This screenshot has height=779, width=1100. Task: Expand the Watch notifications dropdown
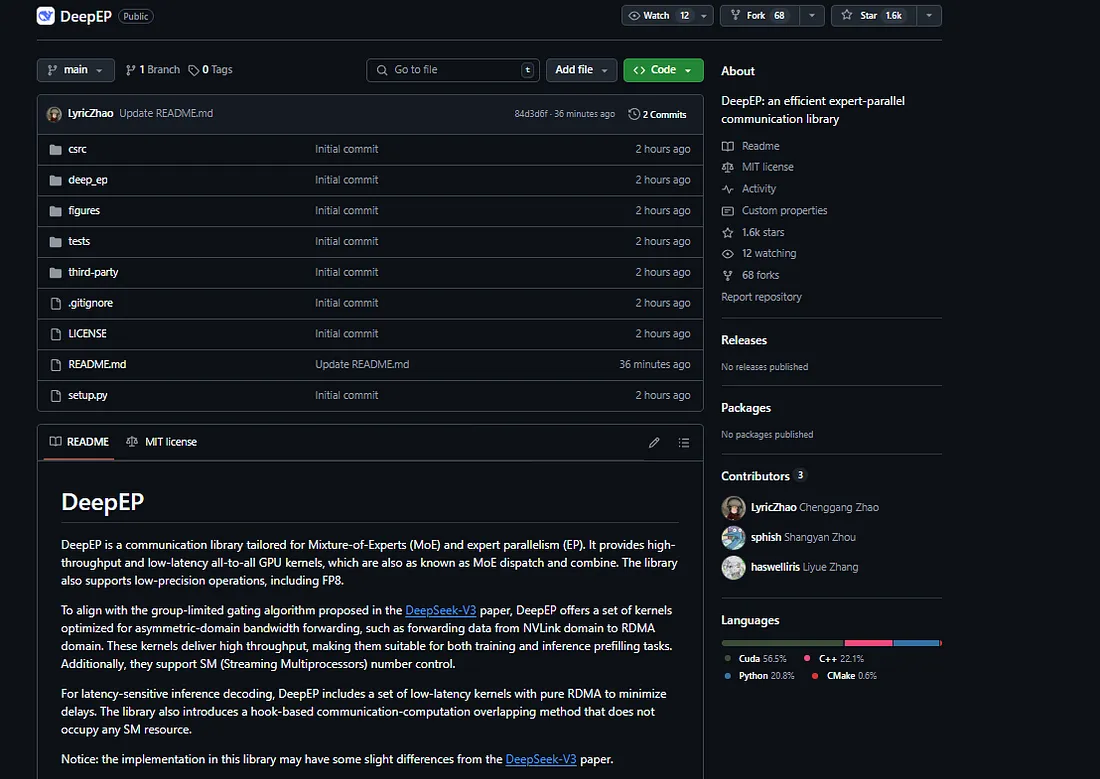coord(704,16)
